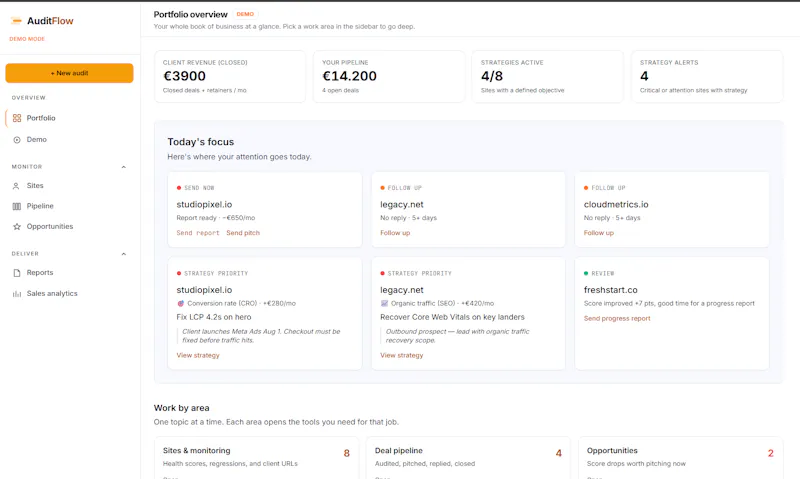
Task: Click the Pipeline columns icon
Action: pos(17,207)
